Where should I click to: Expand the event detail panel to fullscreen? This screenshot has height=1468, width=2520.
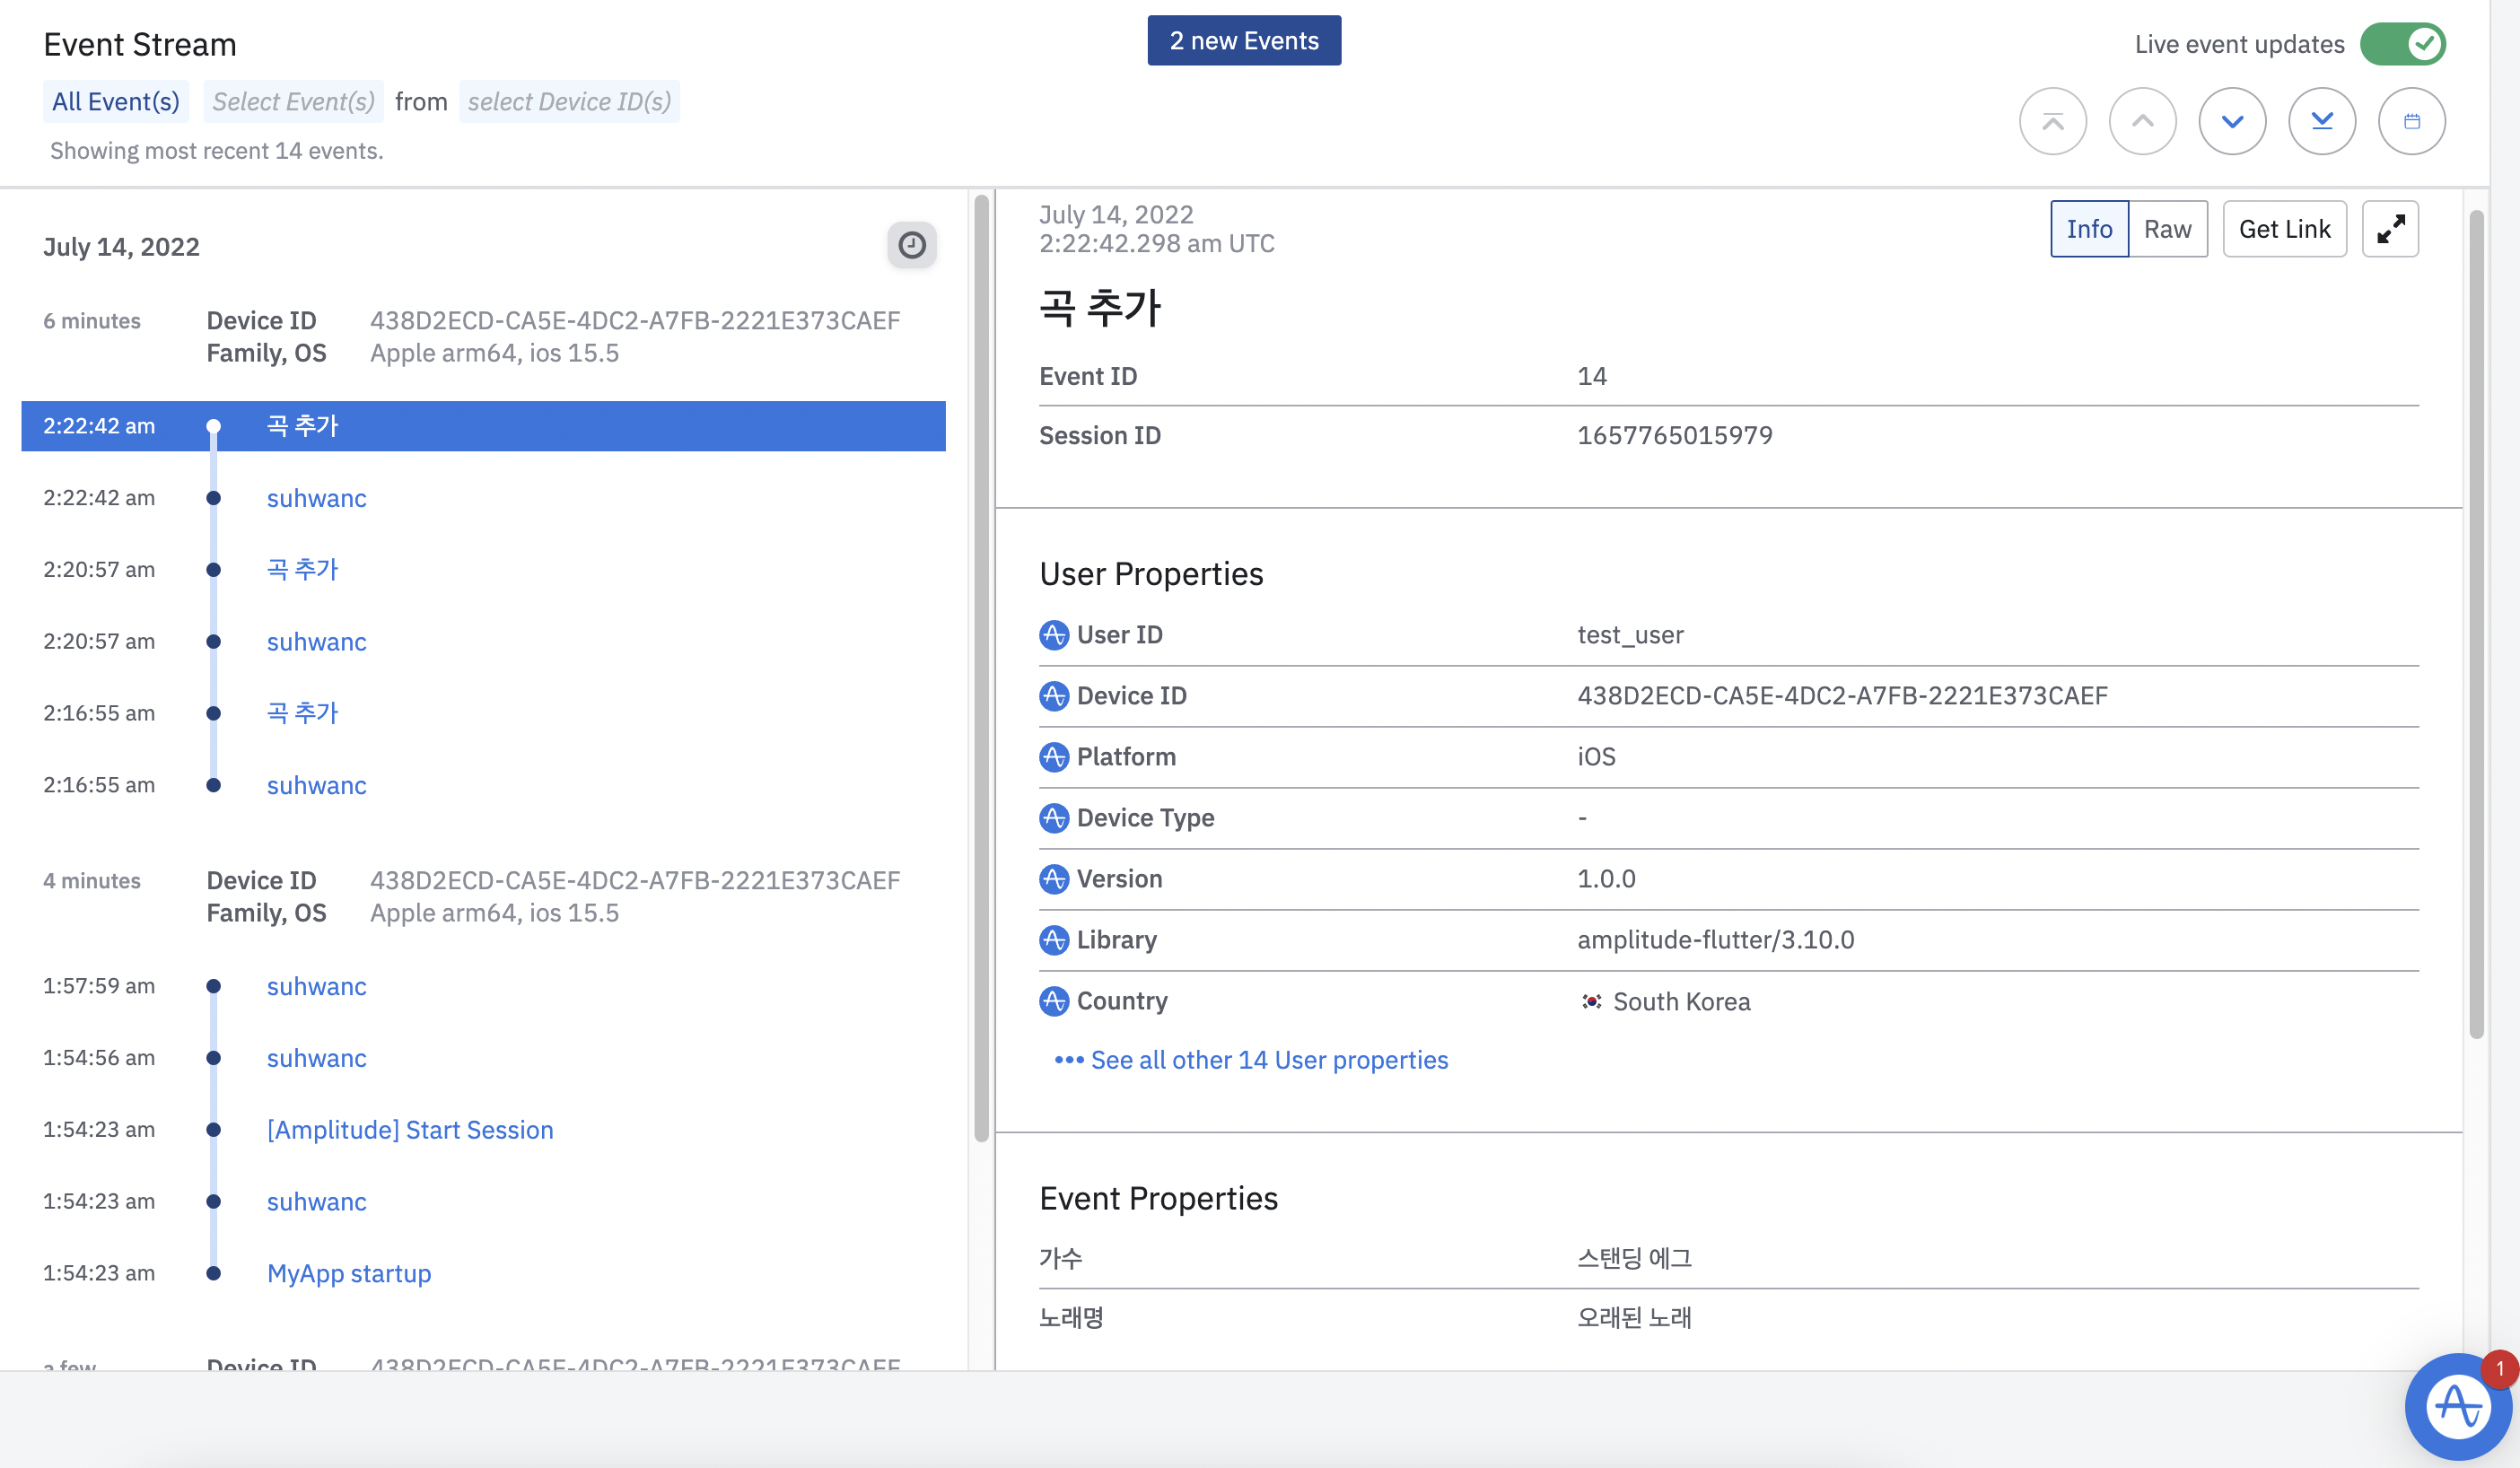point(2390,229)
